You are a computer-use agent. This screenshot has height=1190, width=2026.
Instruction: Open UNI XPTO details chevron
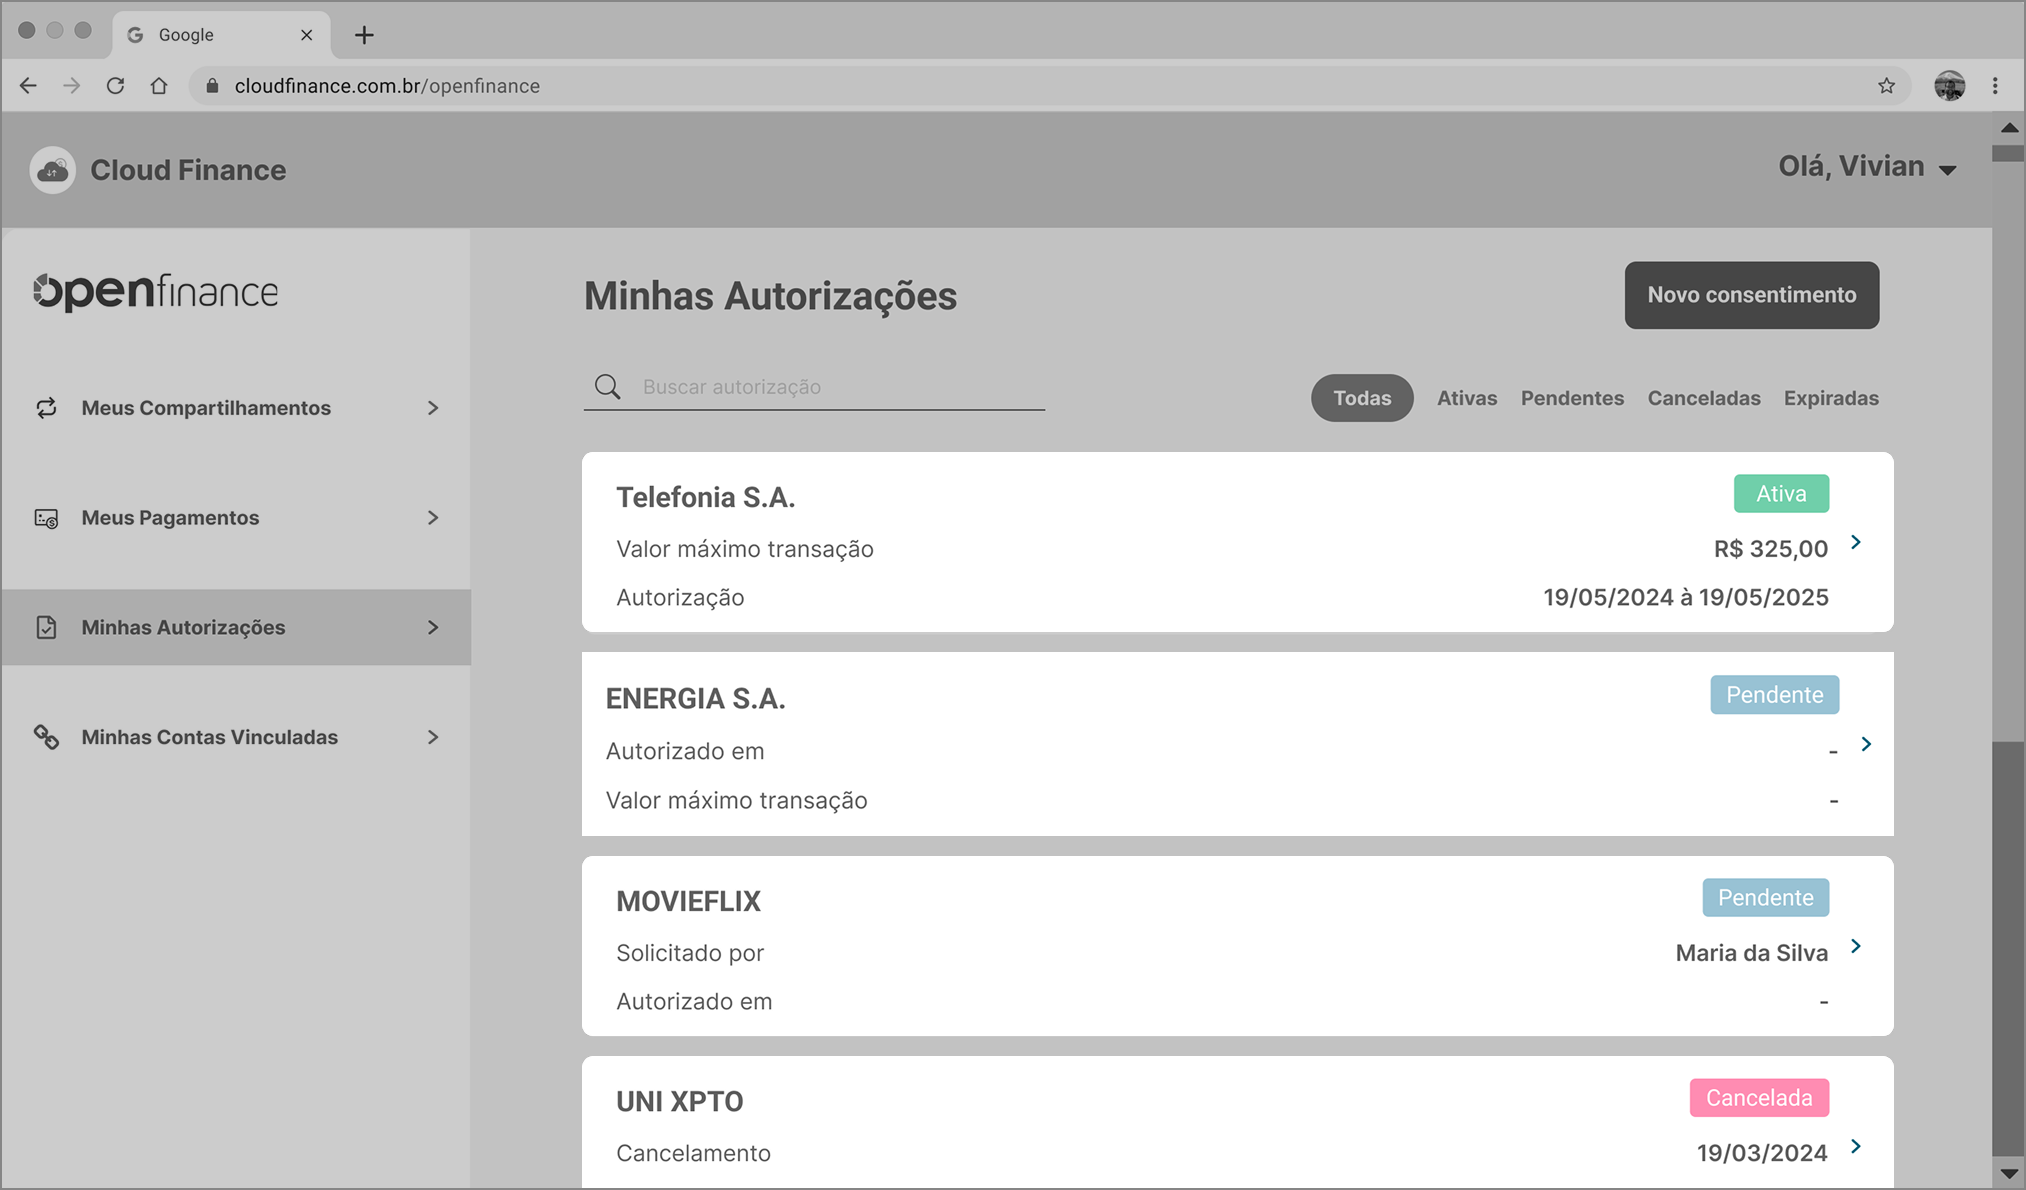1856,1146
